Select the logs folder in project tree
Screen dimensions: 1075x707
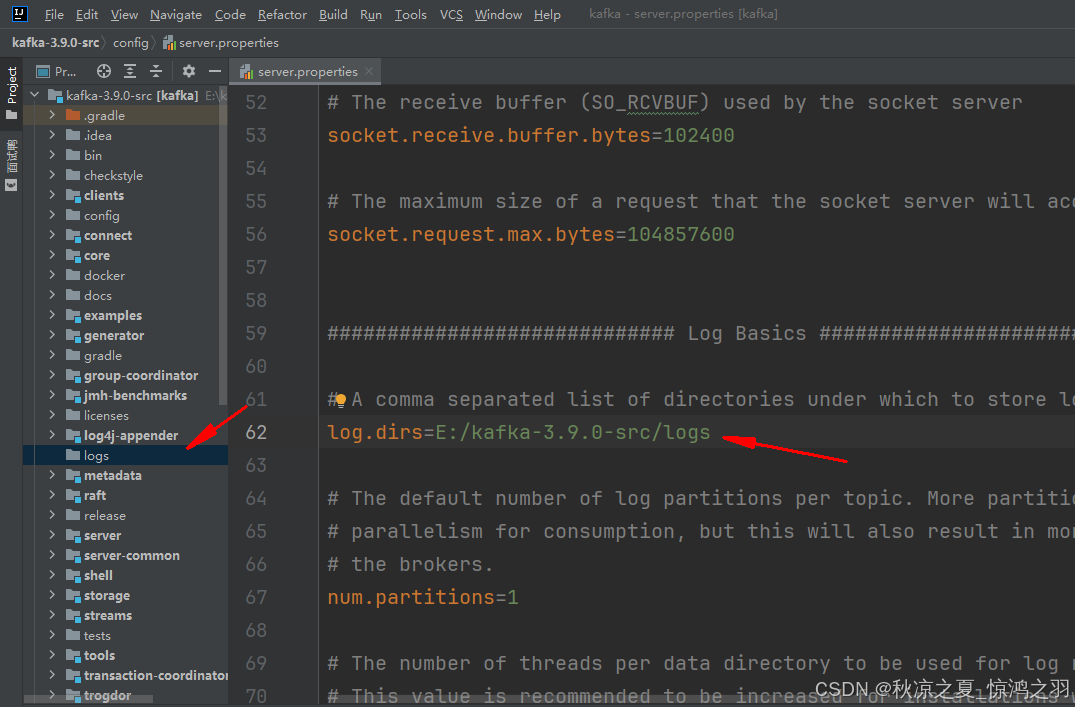(x=96, y=456)
